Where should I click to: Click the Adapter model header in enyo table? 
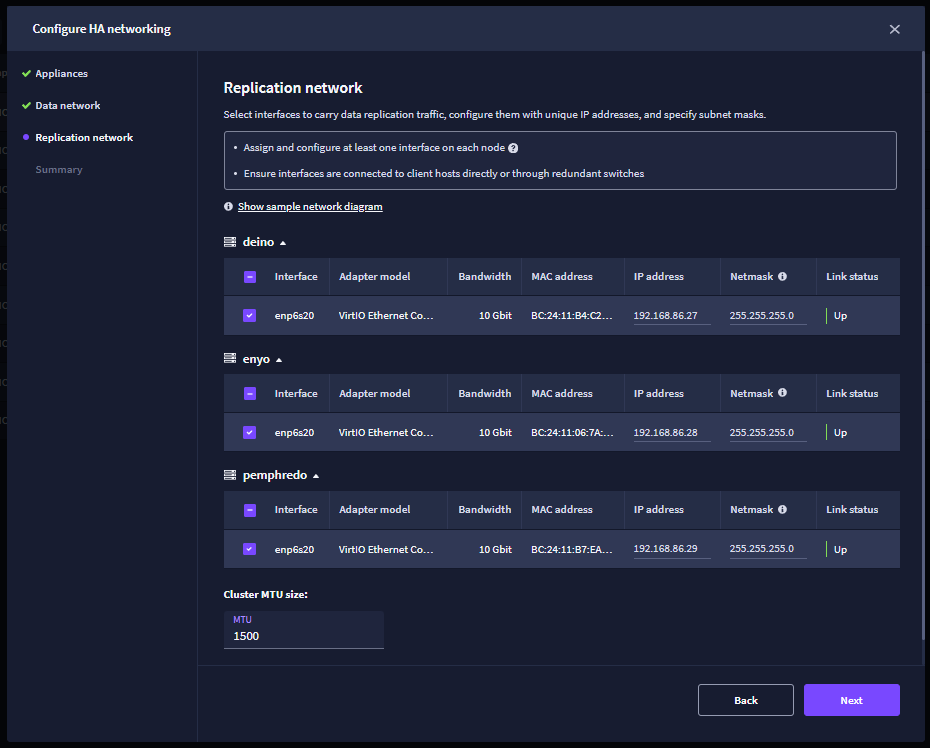(374, 393)
